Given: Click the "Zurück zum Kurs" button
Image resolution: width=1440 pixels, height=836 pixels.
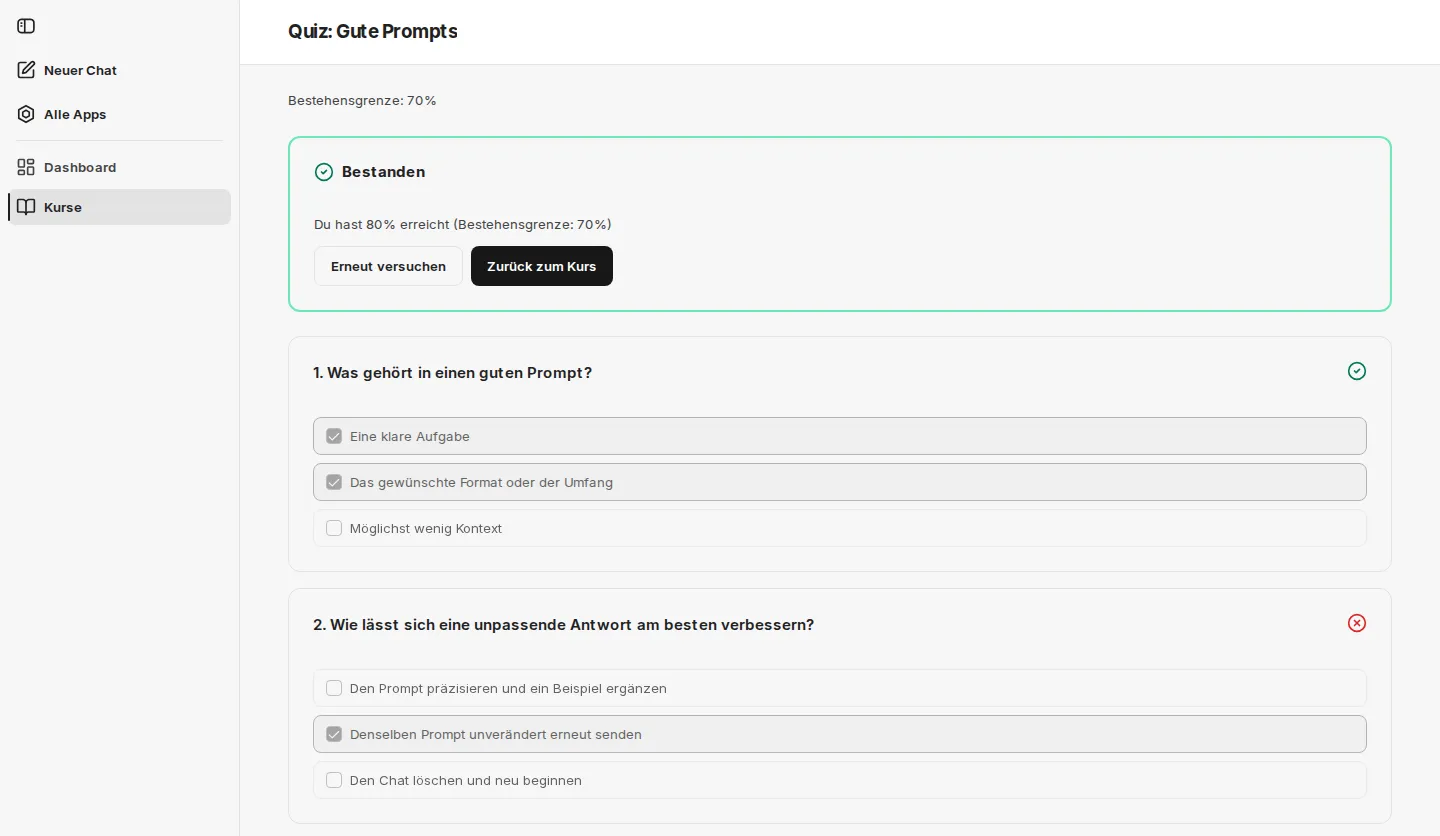Looking at the screenshot, I should [542, 266].
